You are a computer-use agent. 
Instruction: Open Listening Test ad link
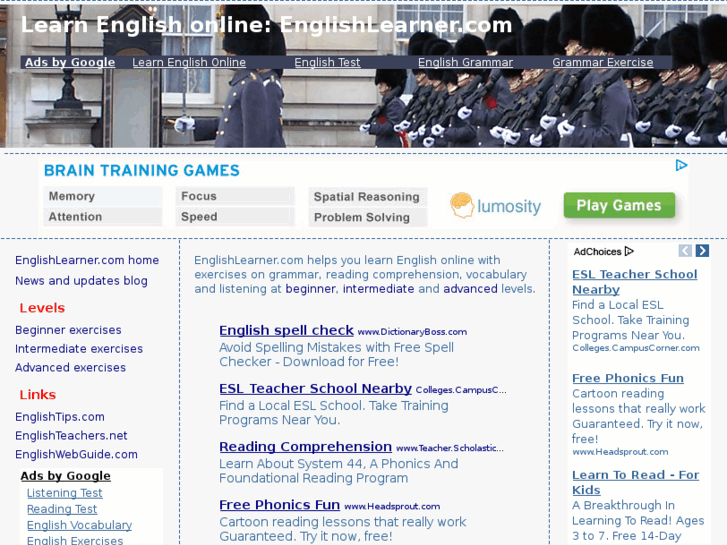pyautogui.click(x=64, y=493)
